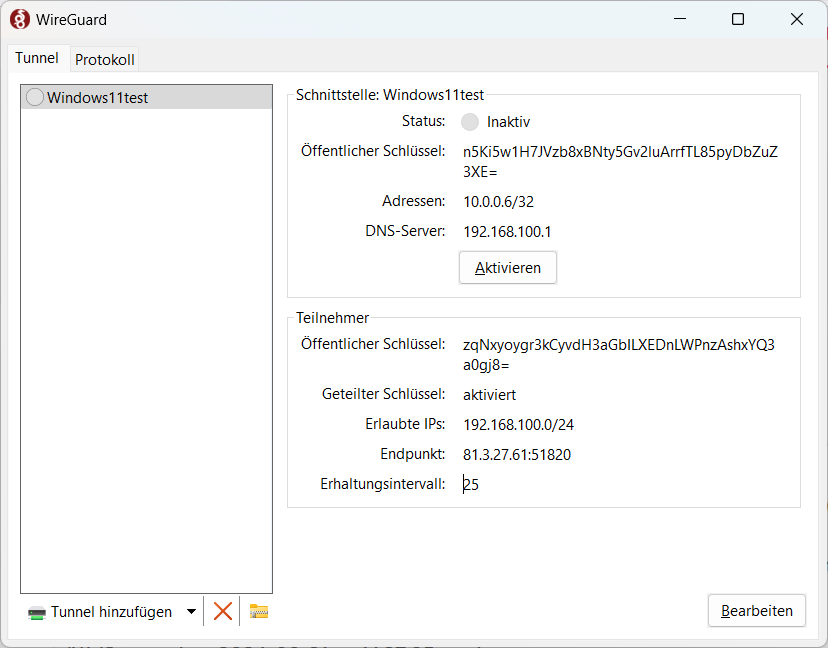The height and width of the screenshot is (648, 828).
Task: Minimize the WireGuard window
Action: pyautogui.click(x=680, y=20)
